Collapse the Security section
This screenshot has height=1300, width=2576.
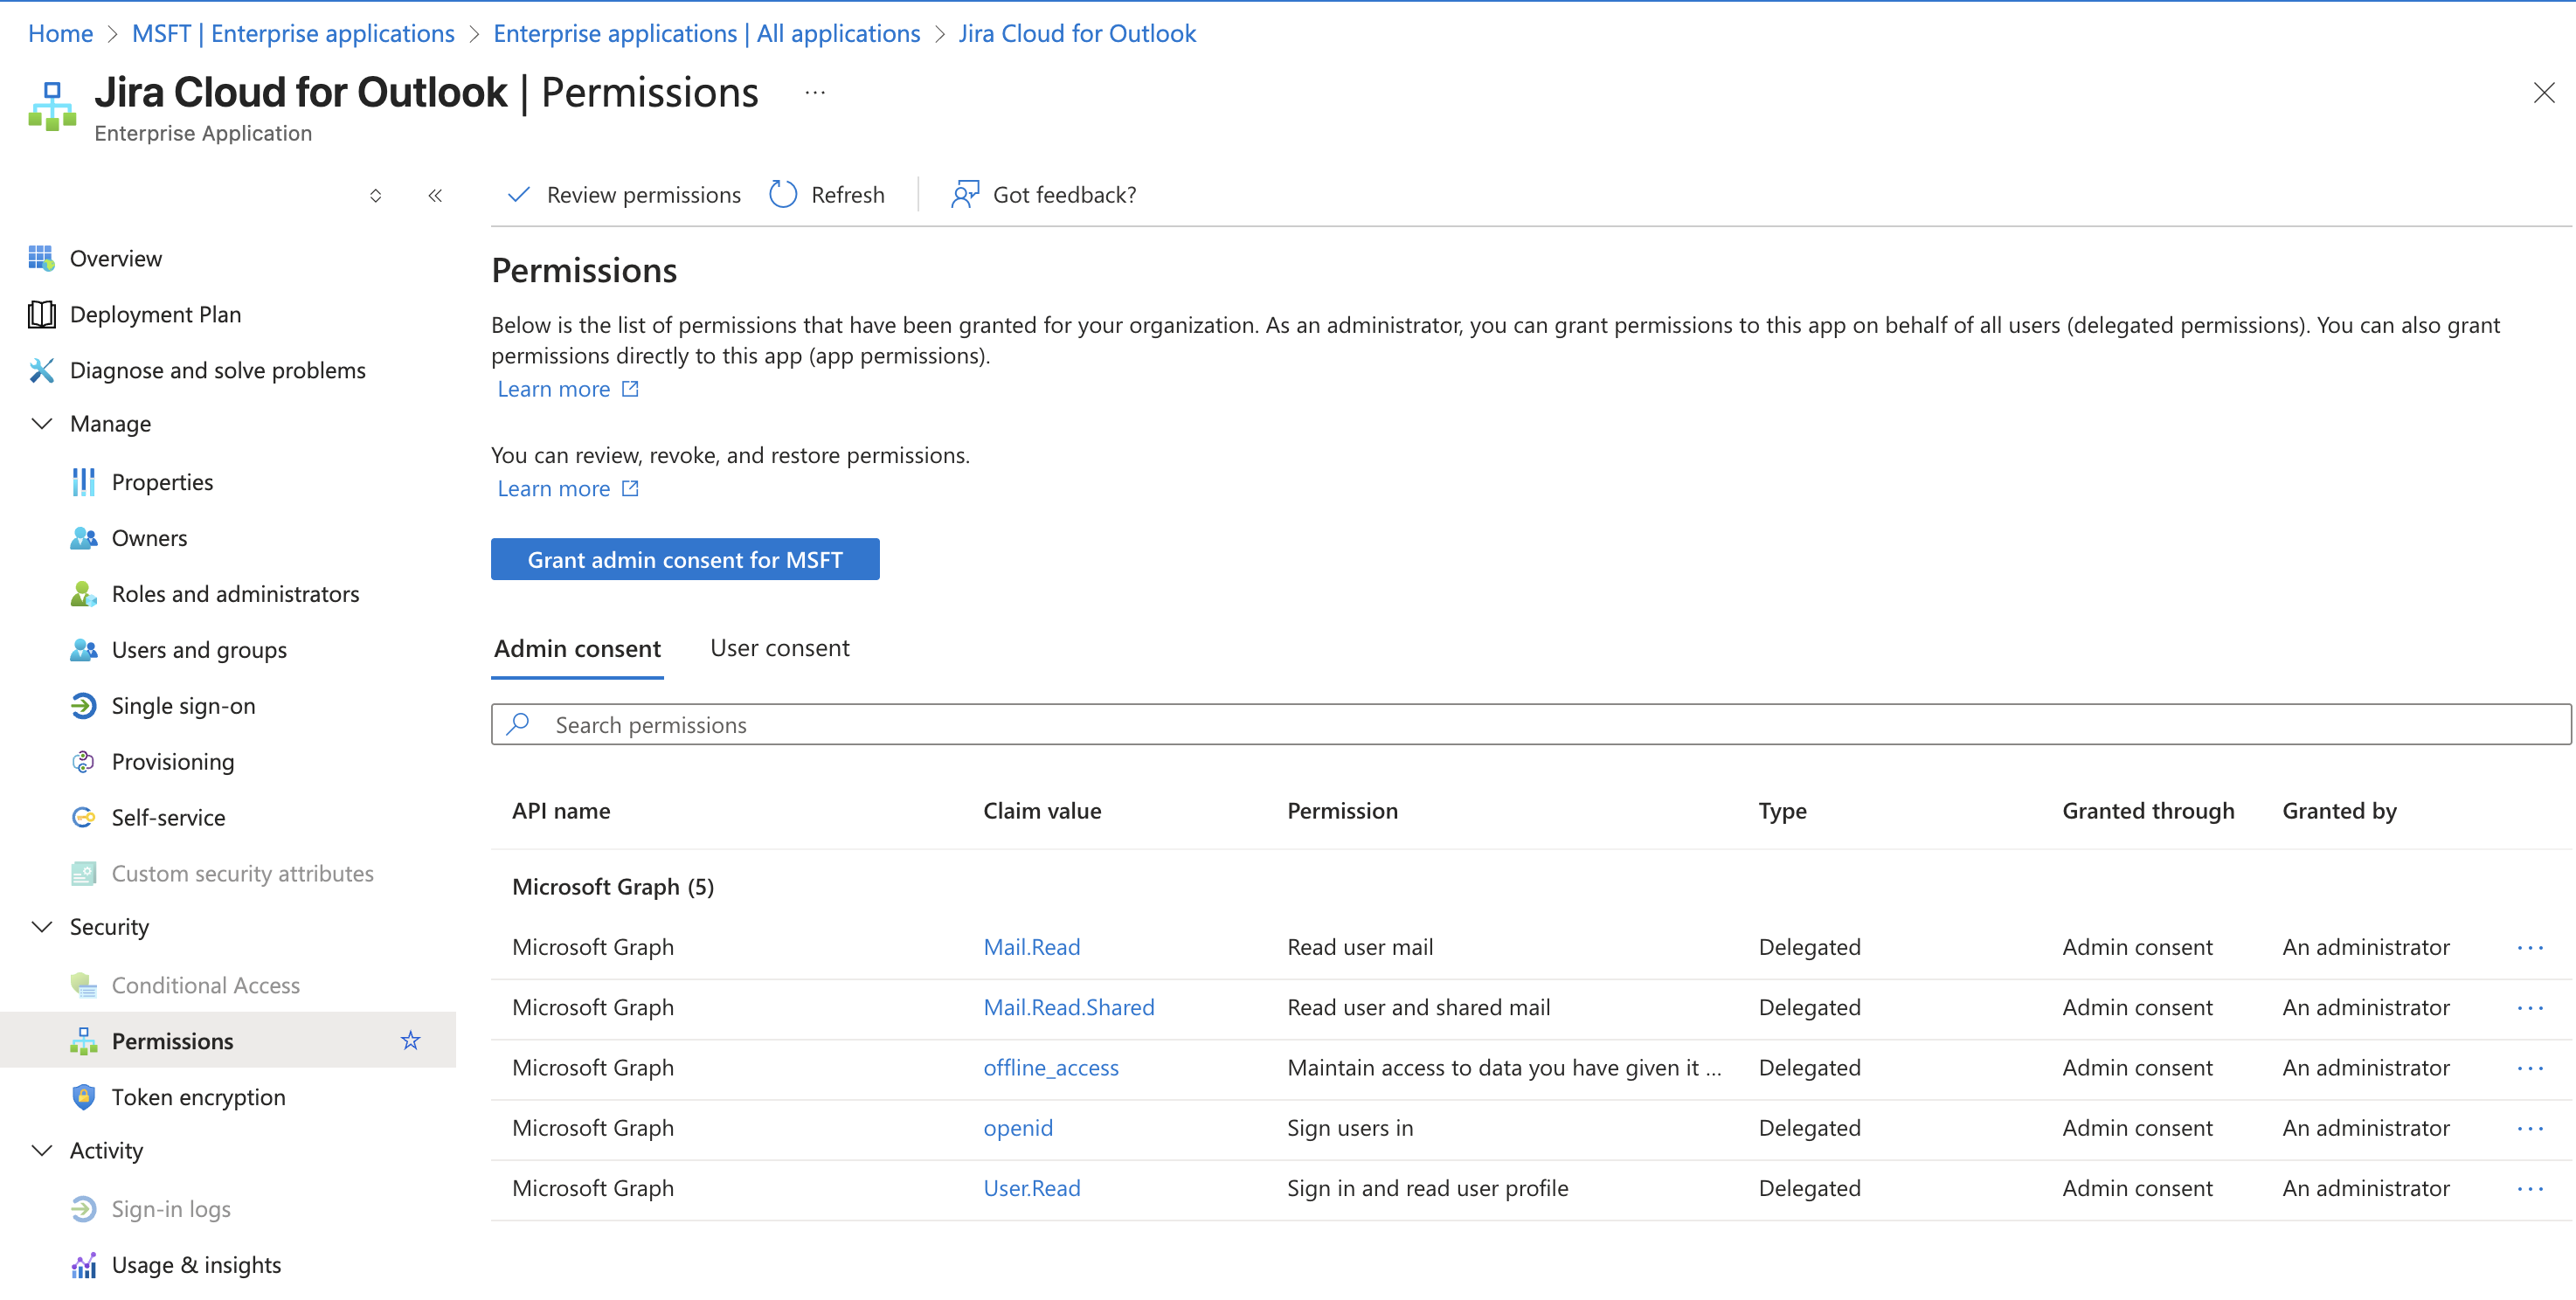(42, 927)
